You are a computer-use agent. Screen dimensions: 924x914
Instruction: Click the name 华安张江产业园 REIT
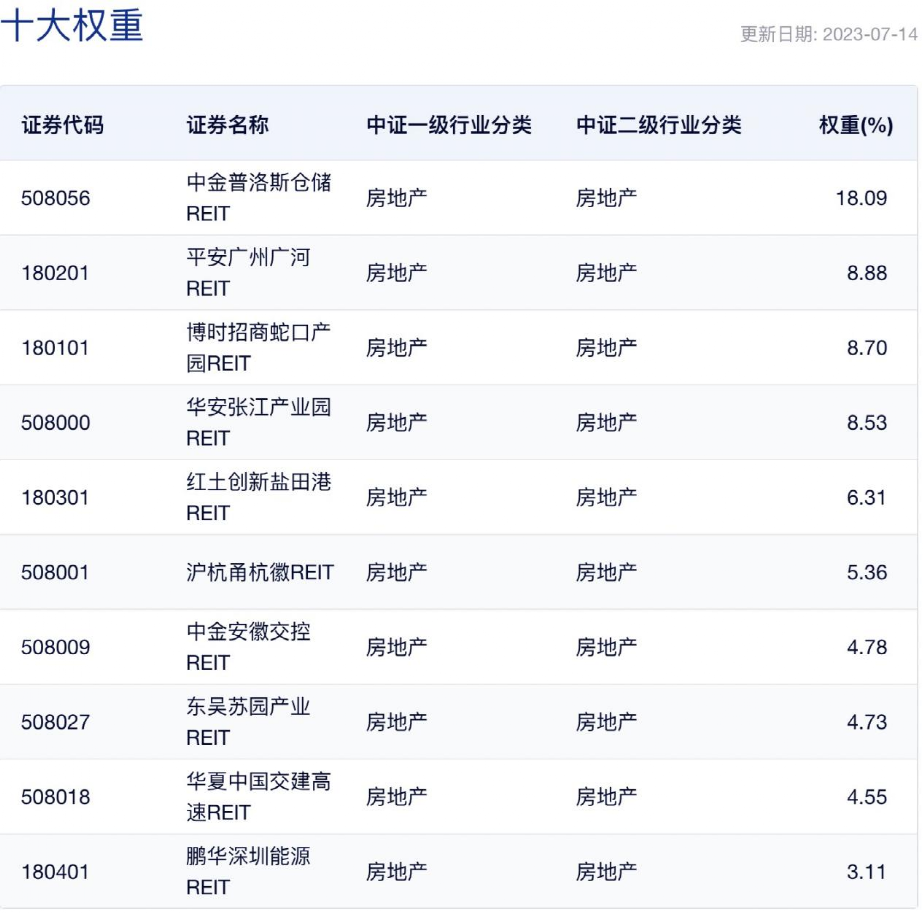point(259,423)
